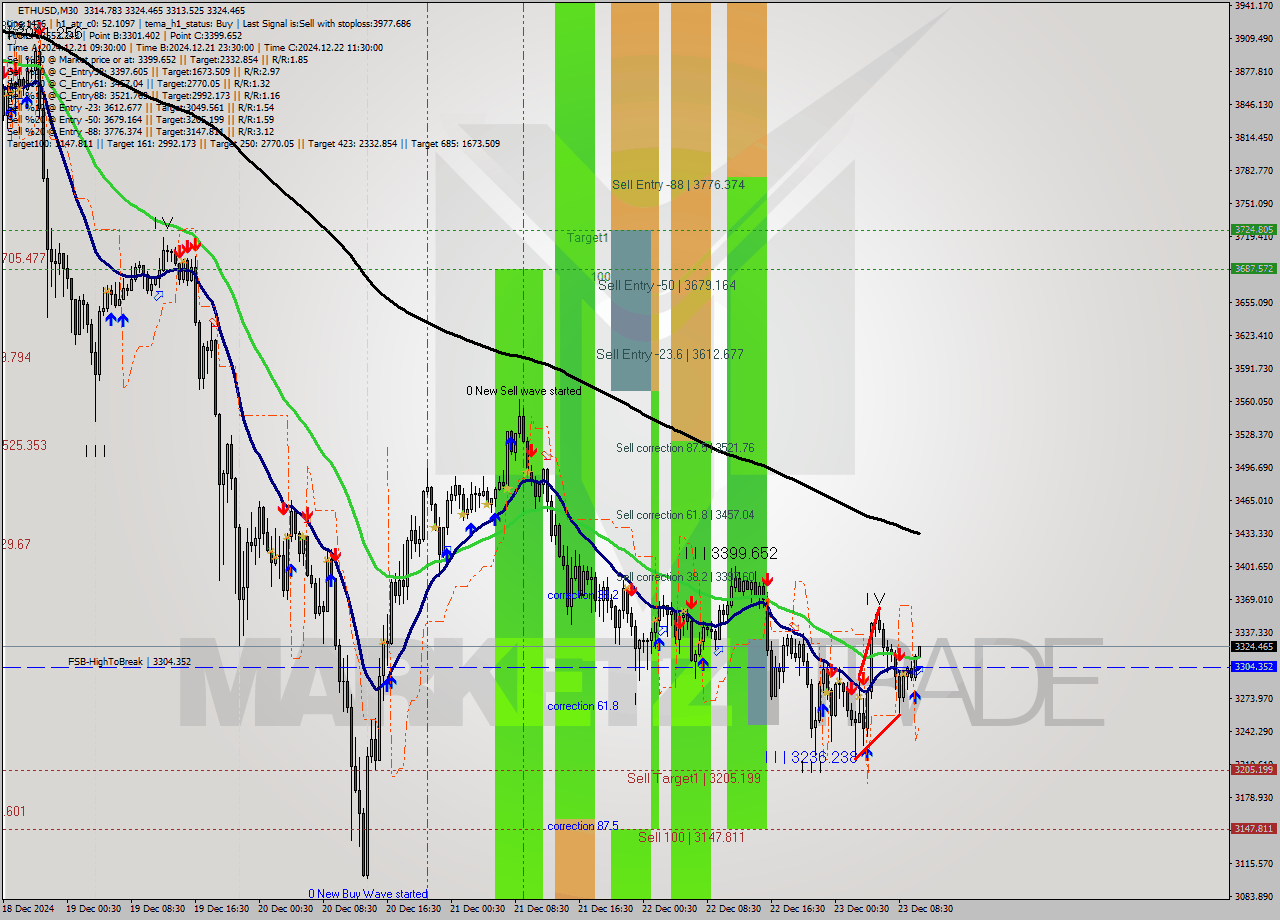Click 'Target 250: 2770.05' in the targets line
1280x920 pixels.
[x=253, y=143]
